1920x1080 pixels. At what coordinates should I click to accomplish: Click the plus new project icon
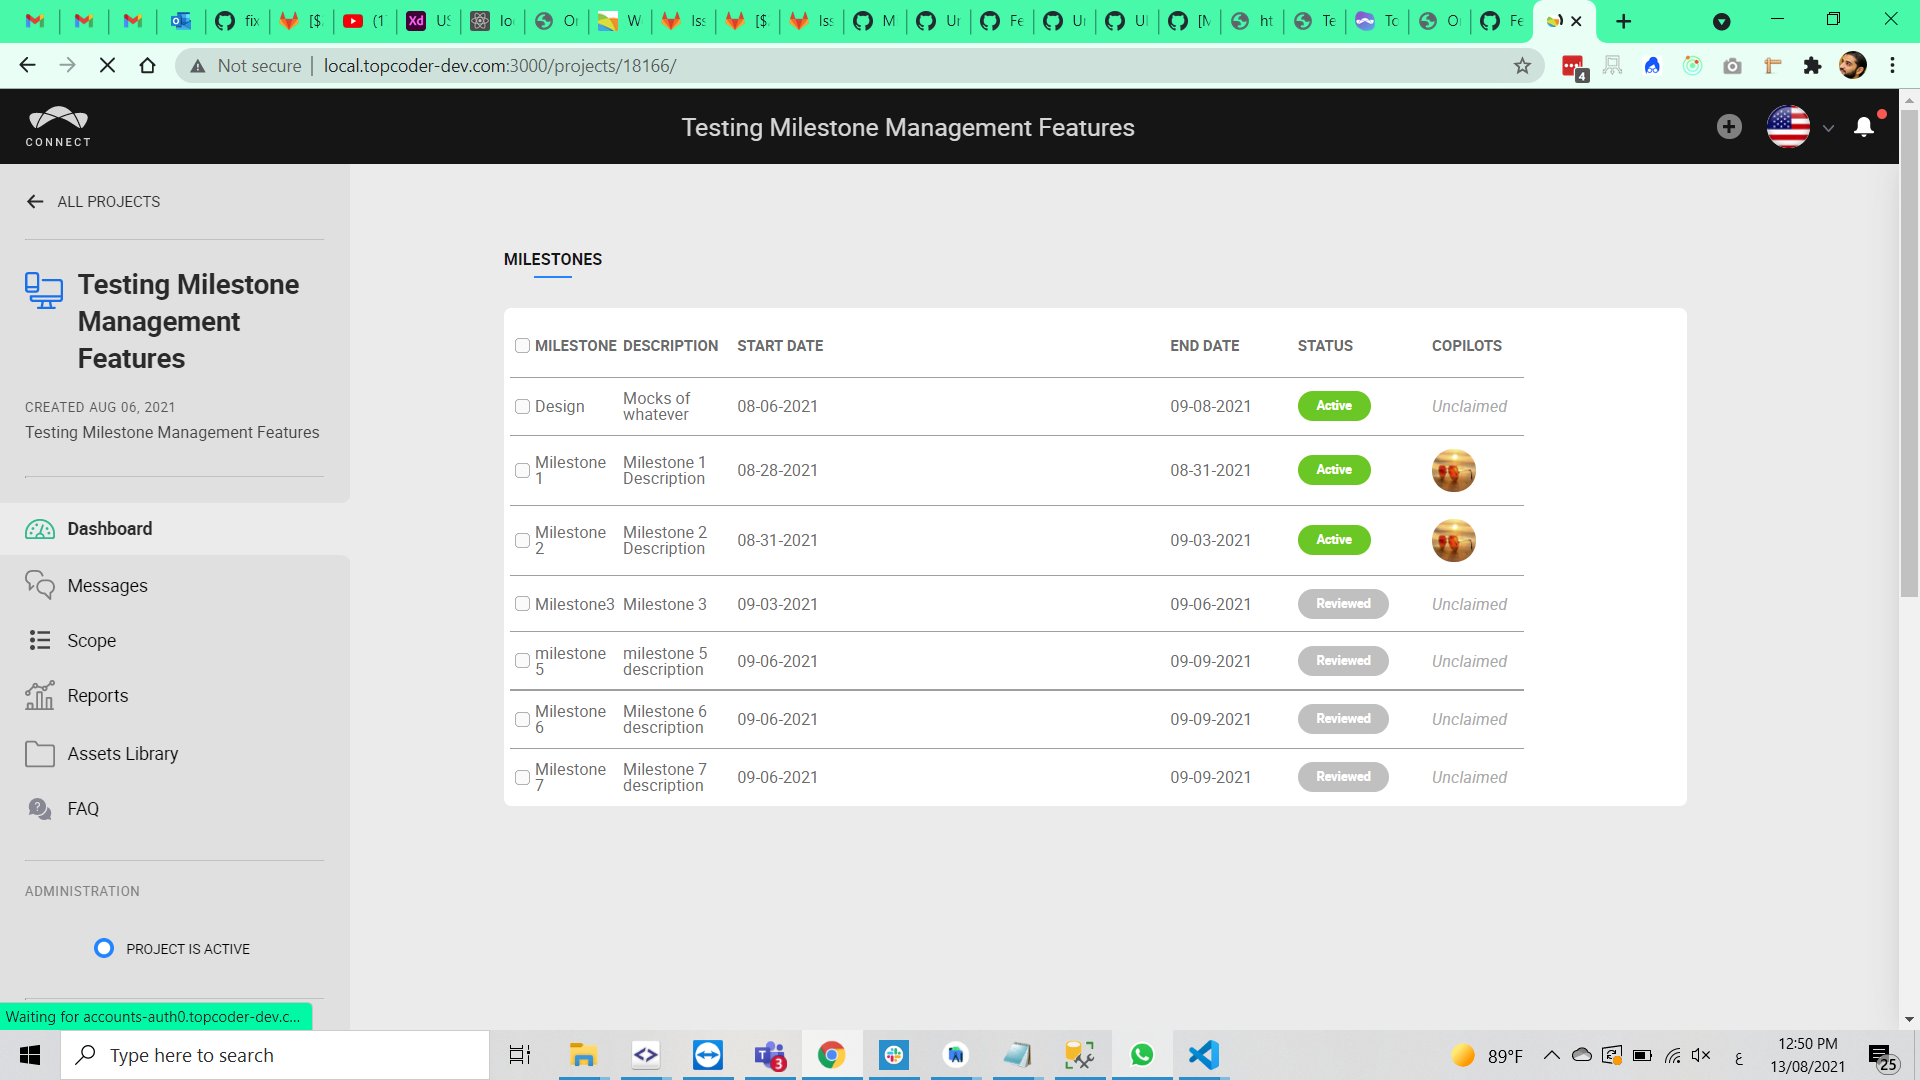[x=1729, y=127]
